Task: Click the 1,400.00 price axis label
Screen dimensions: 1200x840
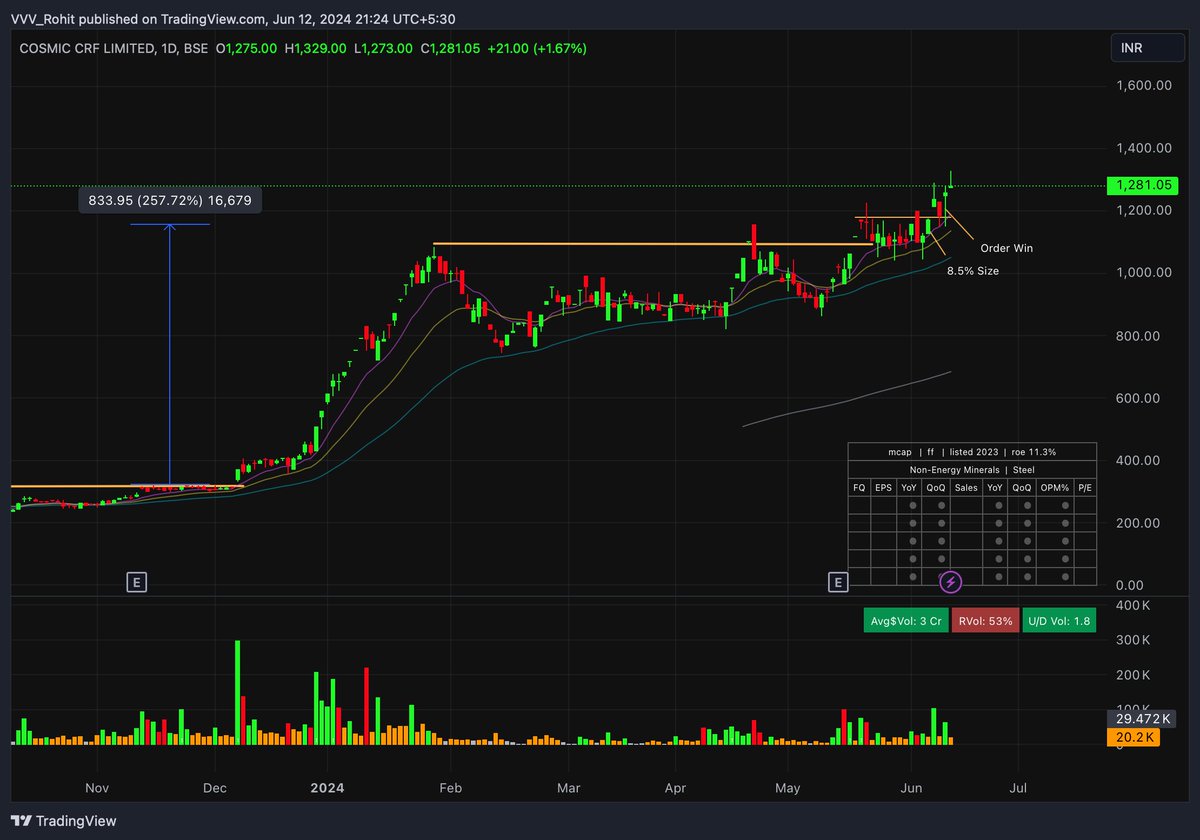Action: click(x=1143, y=148)
